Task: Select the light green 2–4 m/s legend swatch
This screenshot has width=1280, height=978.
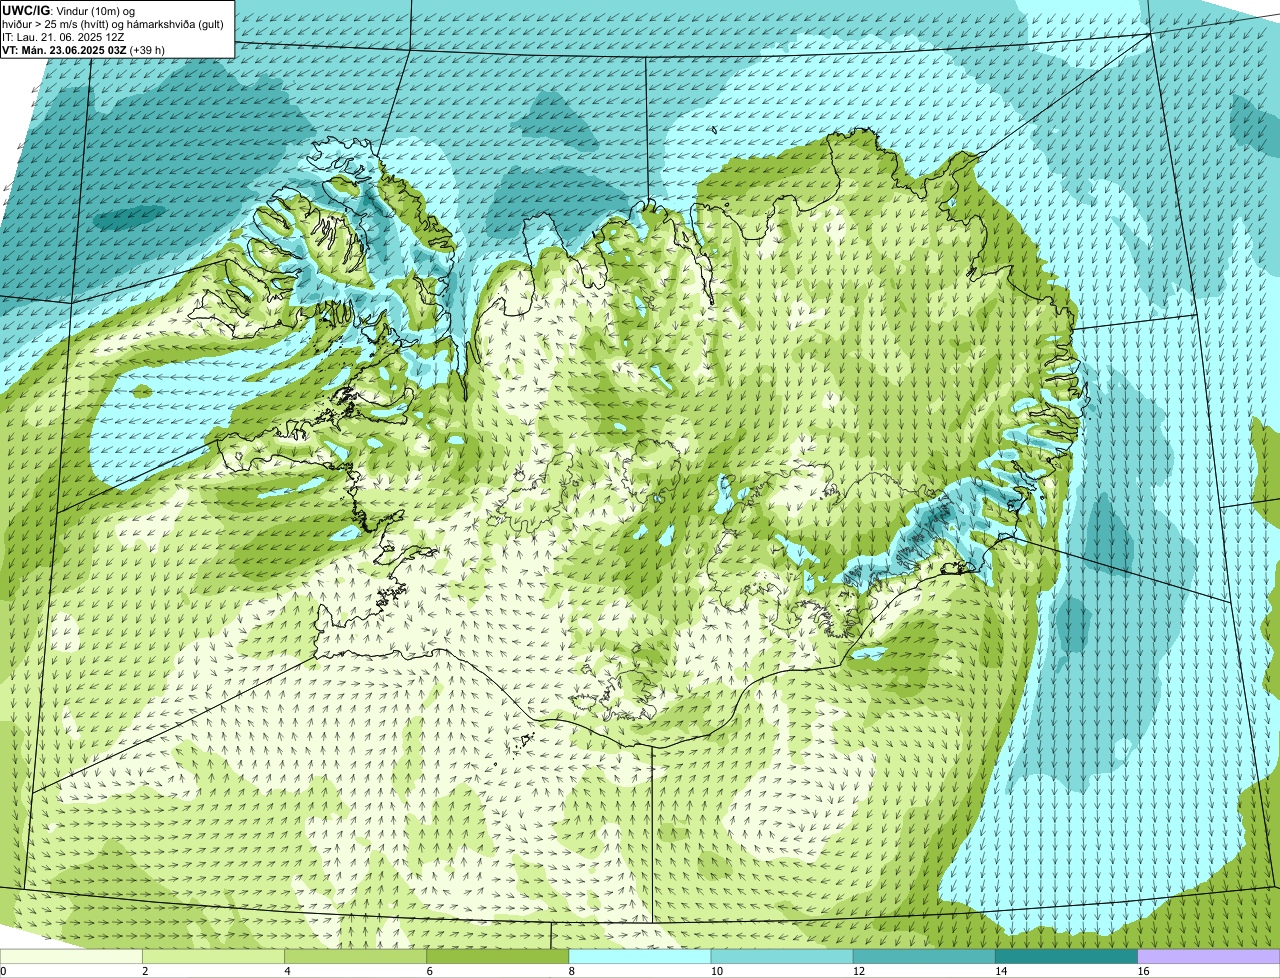Action: (214, 957)
